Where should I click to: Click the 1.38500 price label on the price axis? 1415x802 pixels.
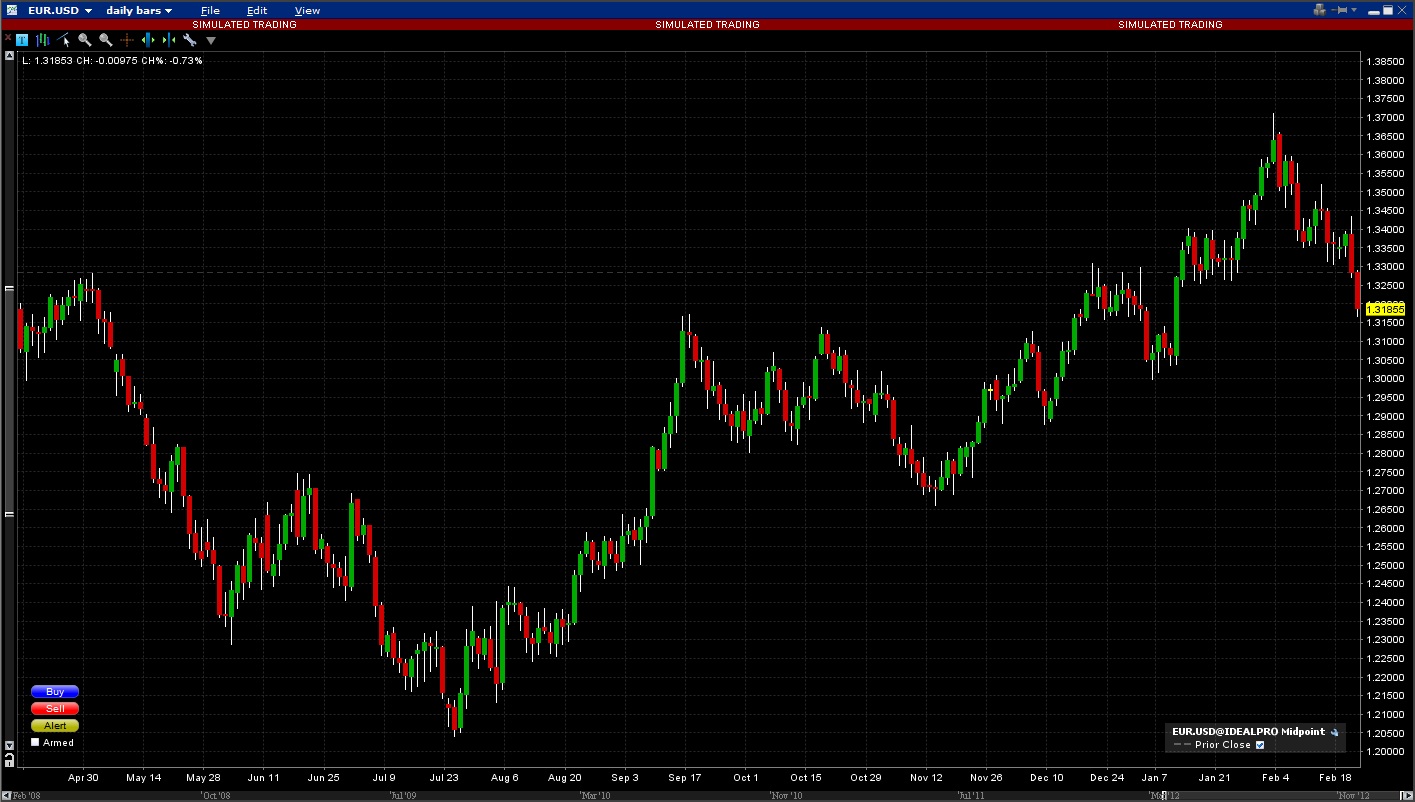click(x=1385, y=61)
